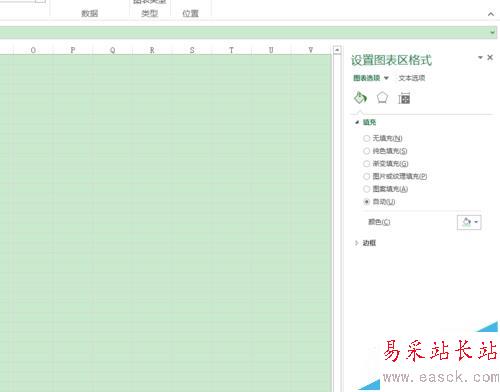Screen dimensions: 500x392
Task: Expand the formula bar arrow
Action: pos(492,32)
